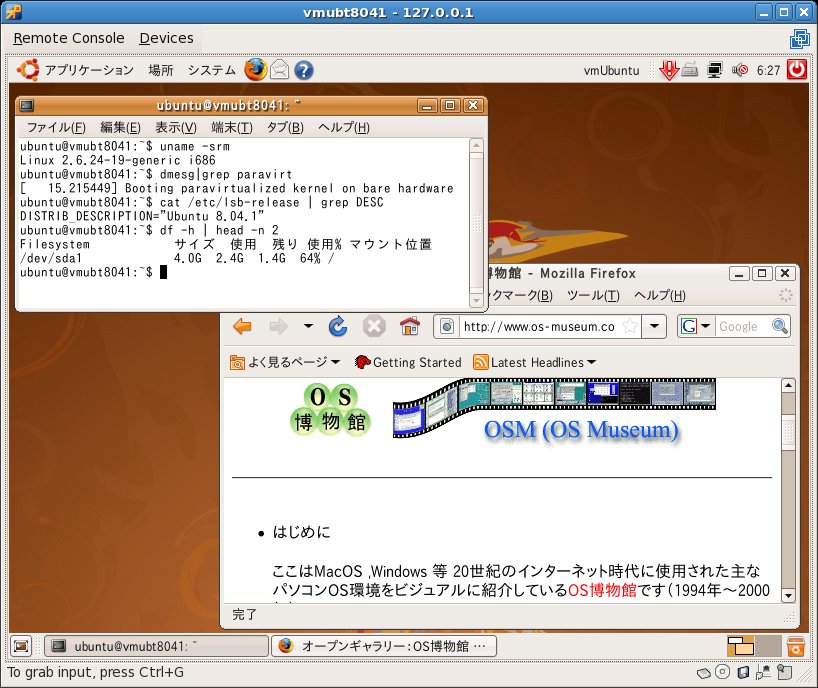Click the muted volume icon

pos(740,70)
